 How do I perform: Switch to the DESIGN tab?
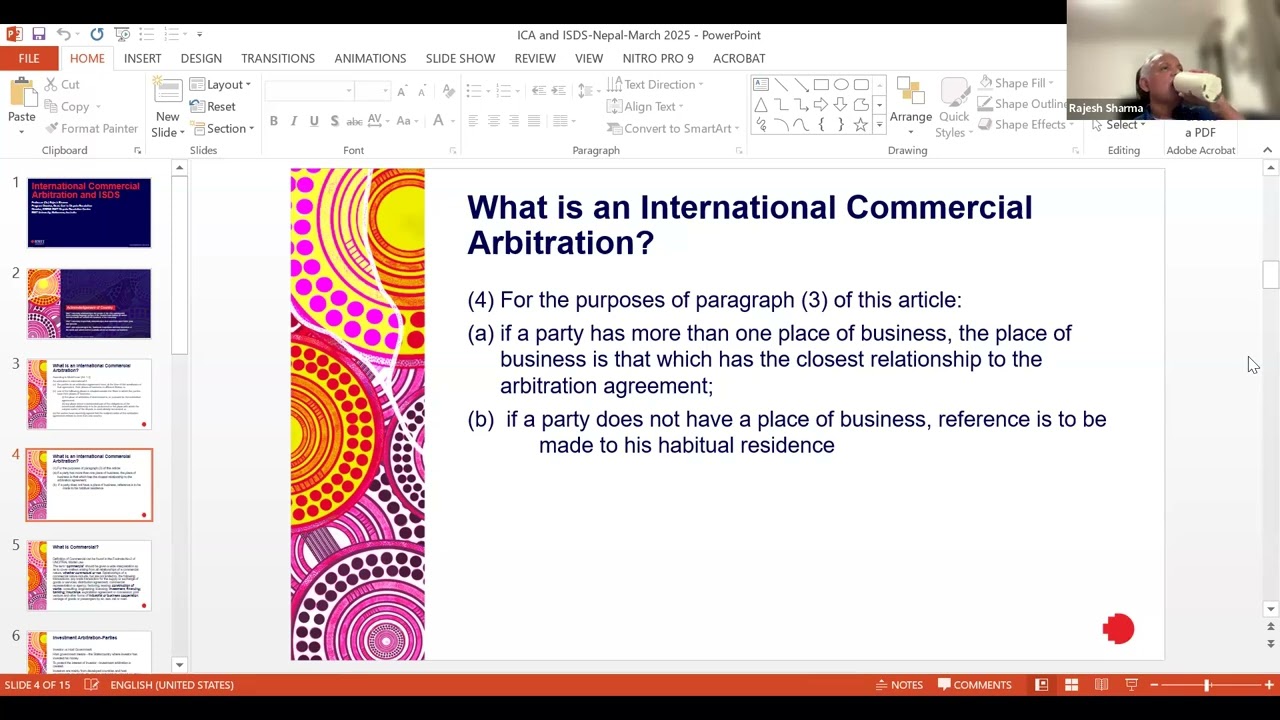point(201,58)
